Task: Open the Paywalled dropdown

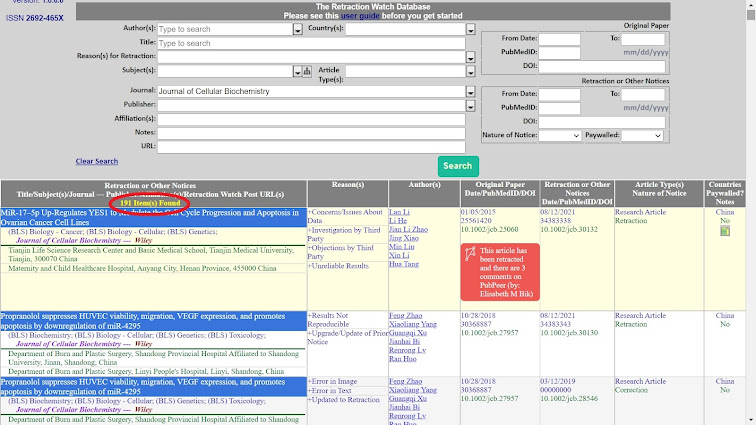Action: (643, 135)
